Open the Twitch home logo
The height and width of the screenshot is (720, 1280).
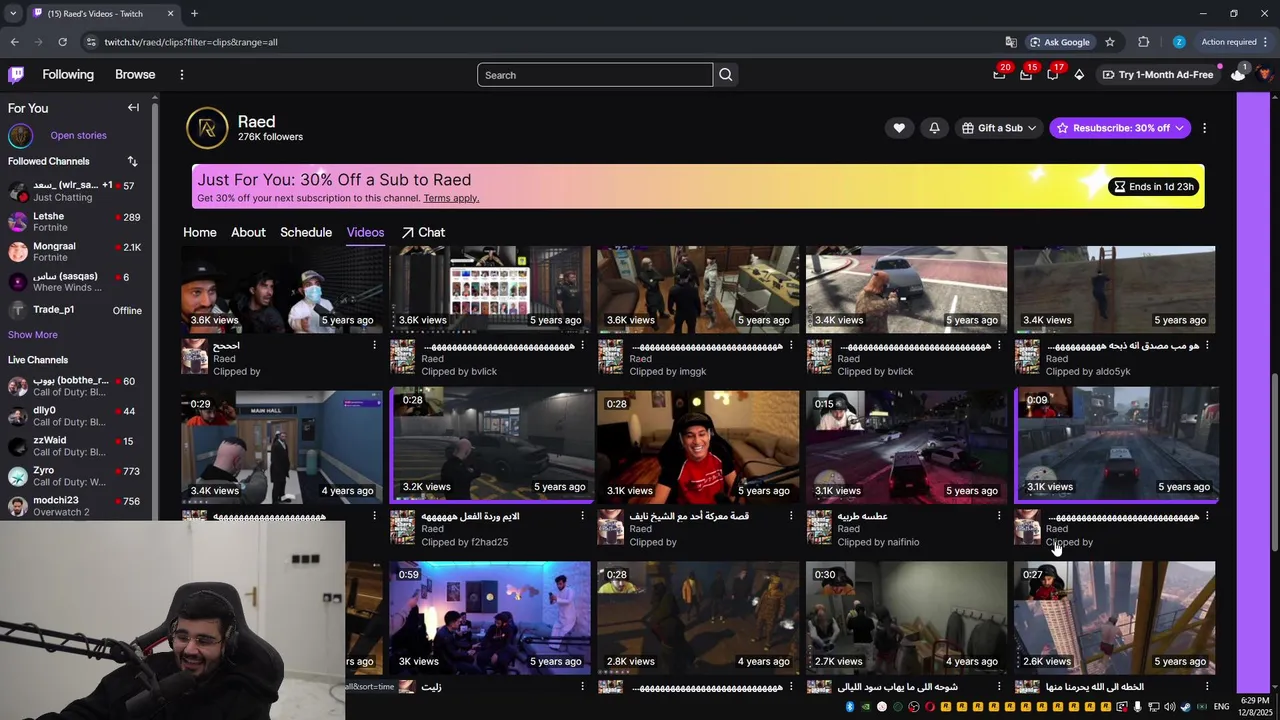(x=16, y=74)
